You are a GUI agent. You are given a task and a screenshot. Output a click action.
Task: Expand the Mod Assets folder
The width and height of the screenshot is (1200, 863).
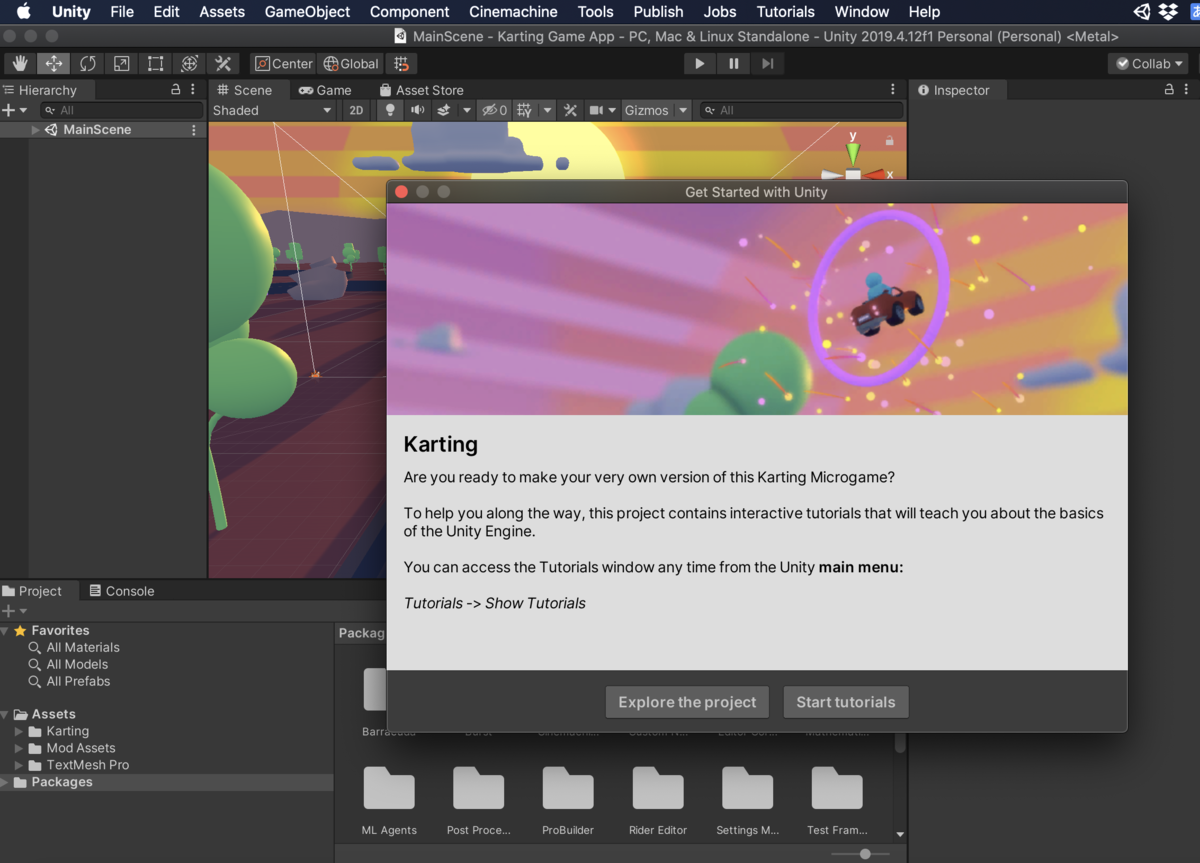[x=19, y=748]
